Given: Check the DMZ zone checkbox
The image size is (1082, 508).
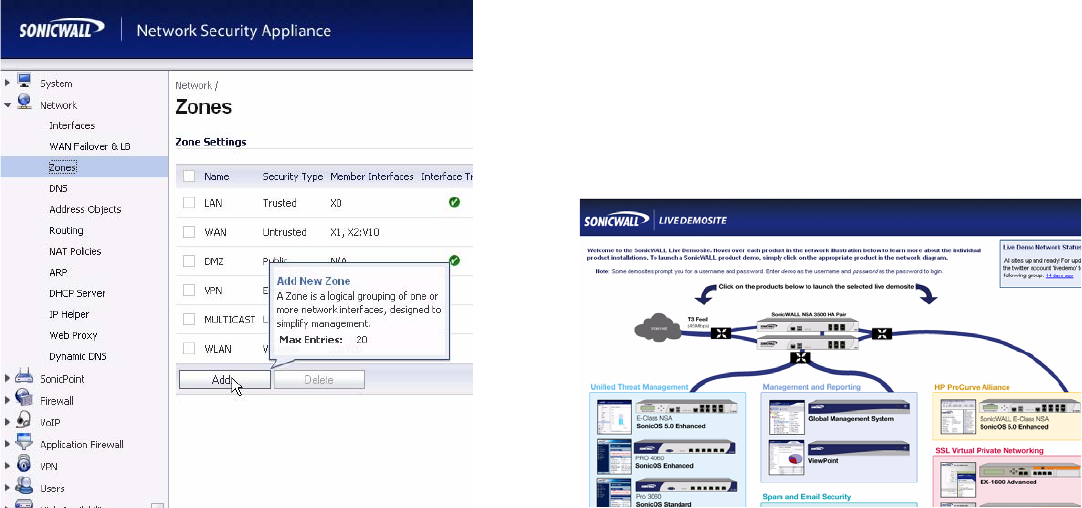Looking at the screenshot, I should [x=189, y=261].
